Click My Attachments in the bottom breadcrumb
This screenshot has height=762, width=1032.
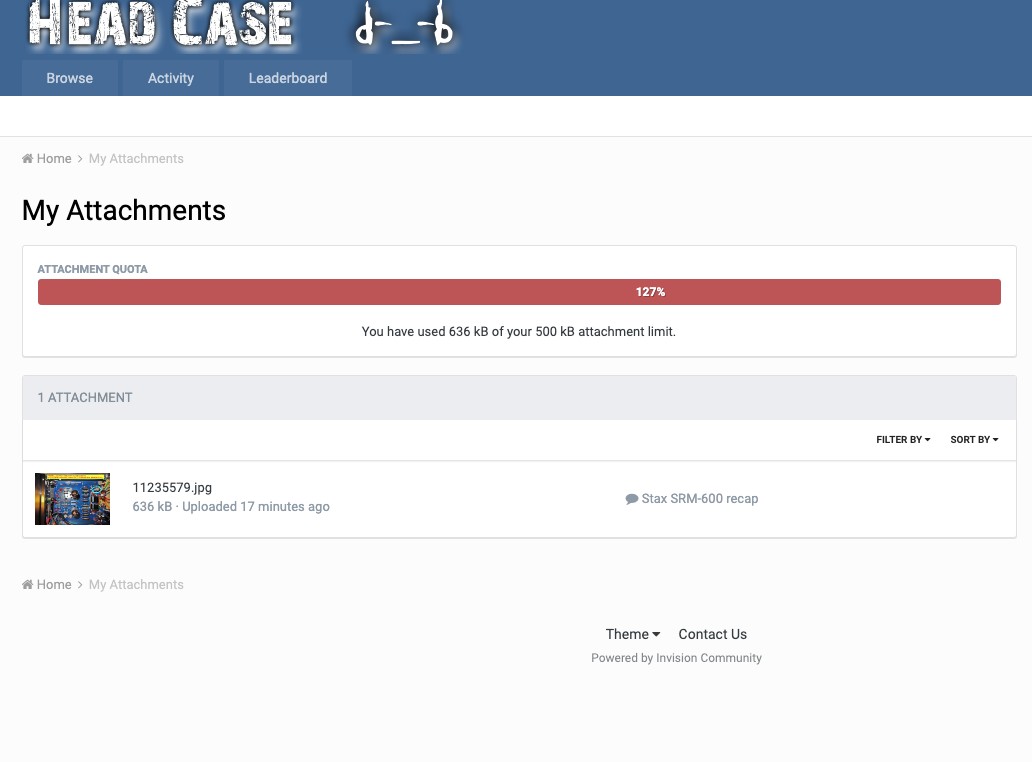pos(136,585)
